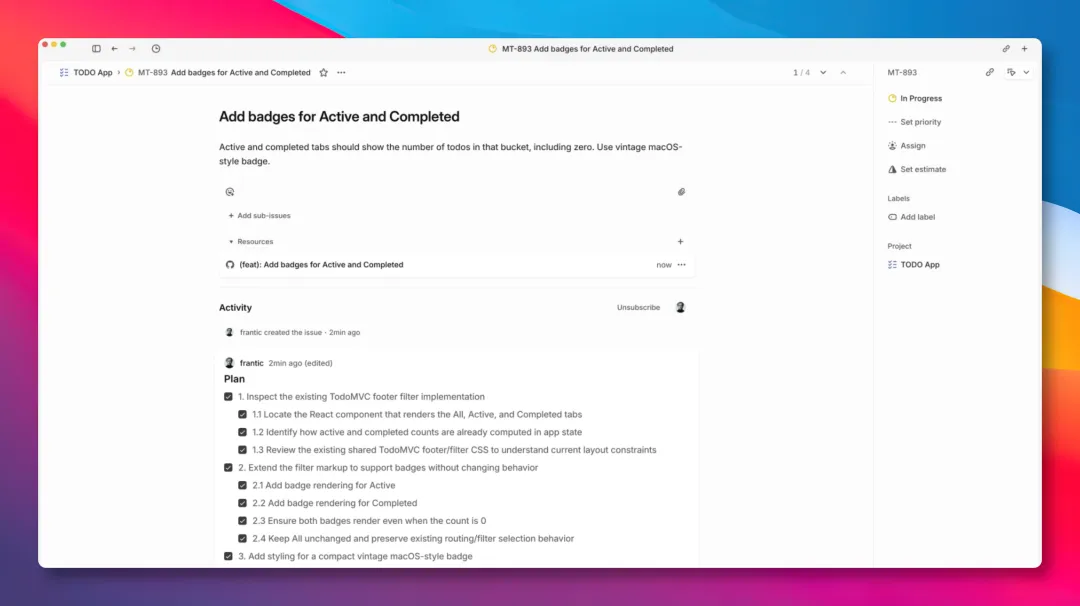The height and width of the screenshot is (606, 1080).
Task: Click subscriber avatar next to Unsubscribe
Action: [681, 307]
